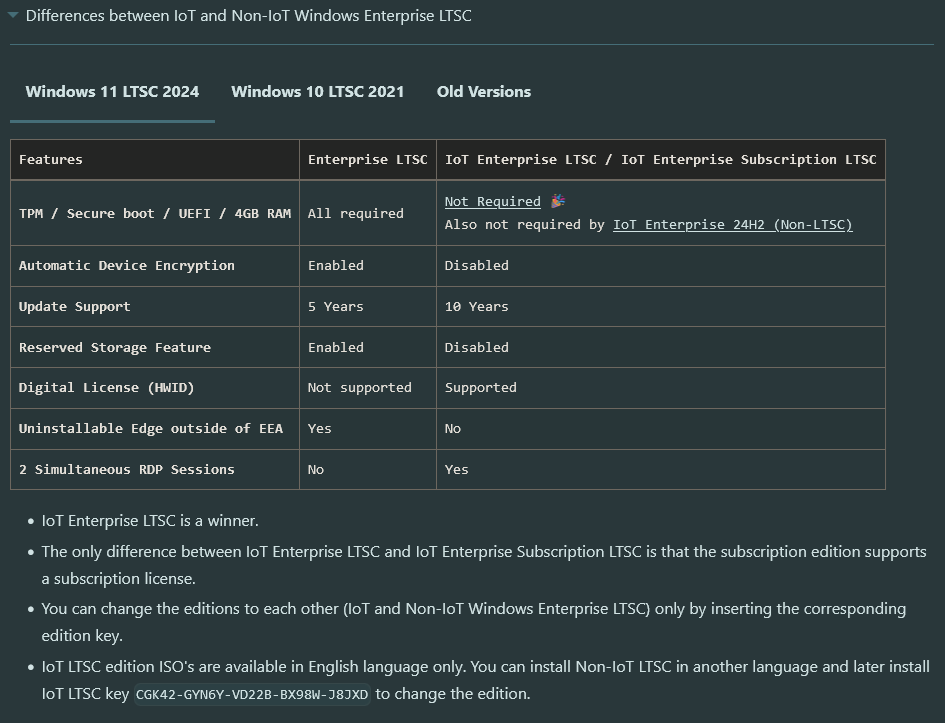Screen dimensions: 945x723
Task: Click the IoT Enterprise LTSC / Subscription column header
Action: (x=661, y=160)
